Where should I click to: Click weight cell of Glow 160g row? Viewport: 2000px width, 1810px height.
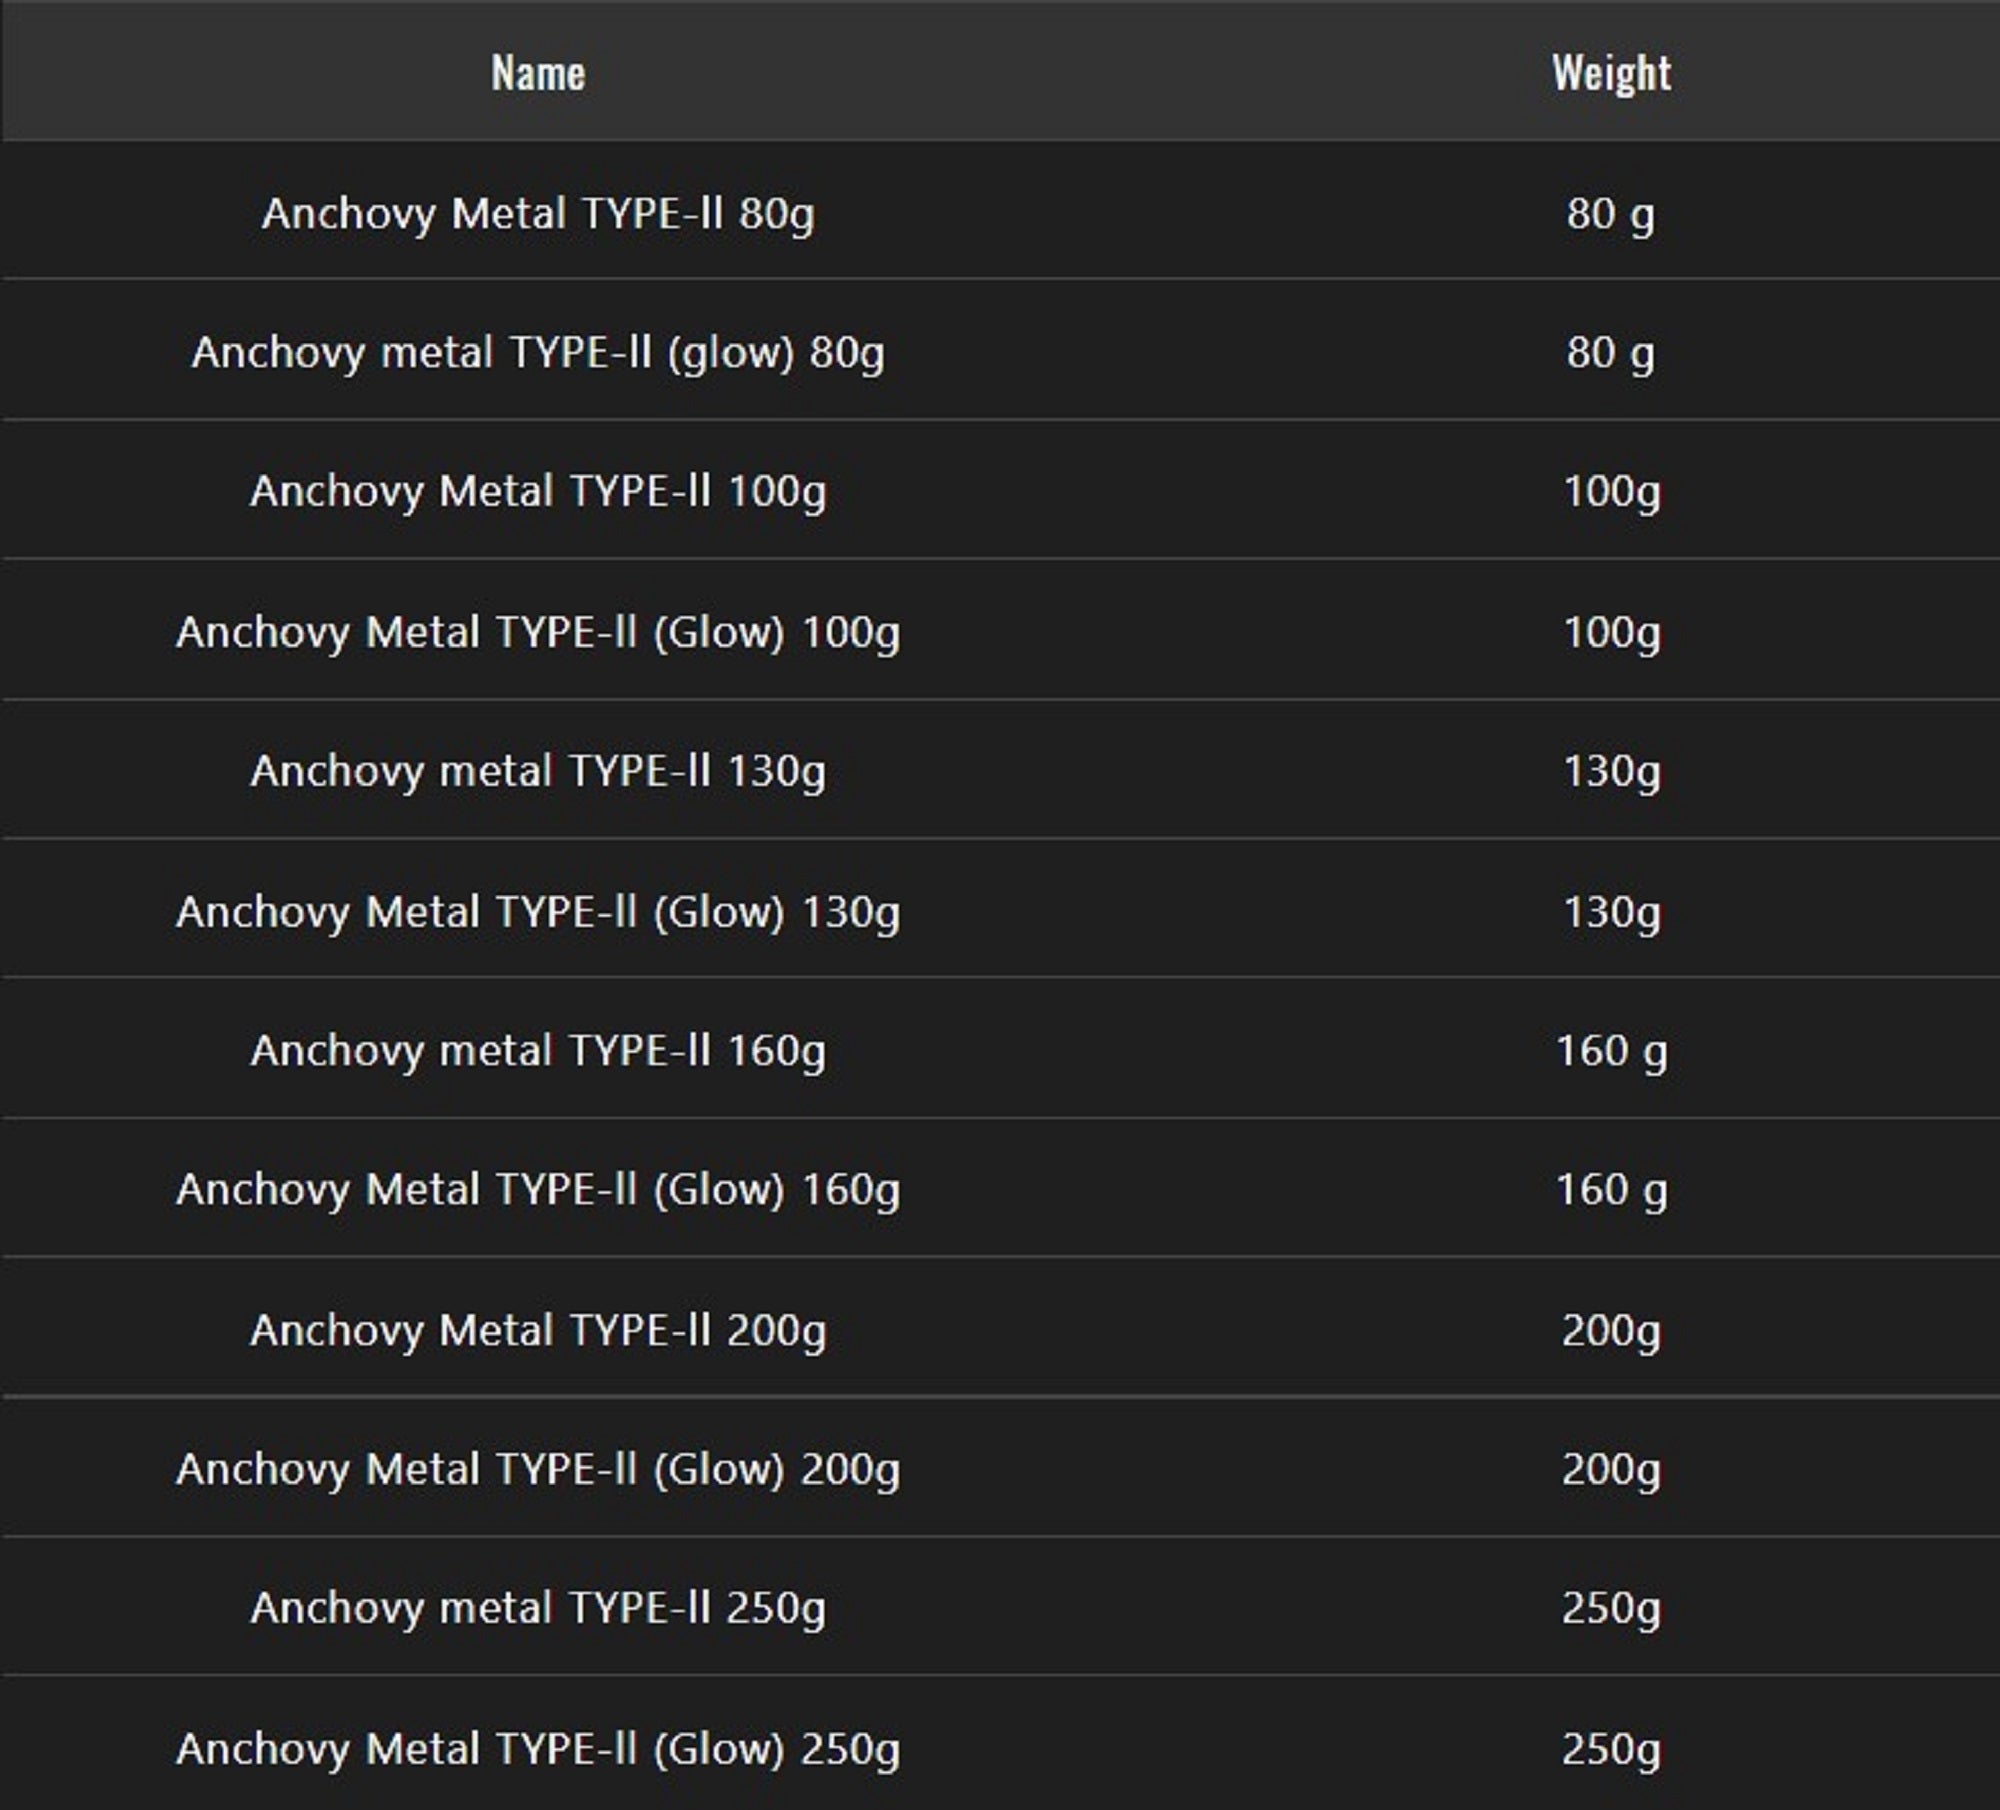pyautogui.click(x=1611, y=1190)
